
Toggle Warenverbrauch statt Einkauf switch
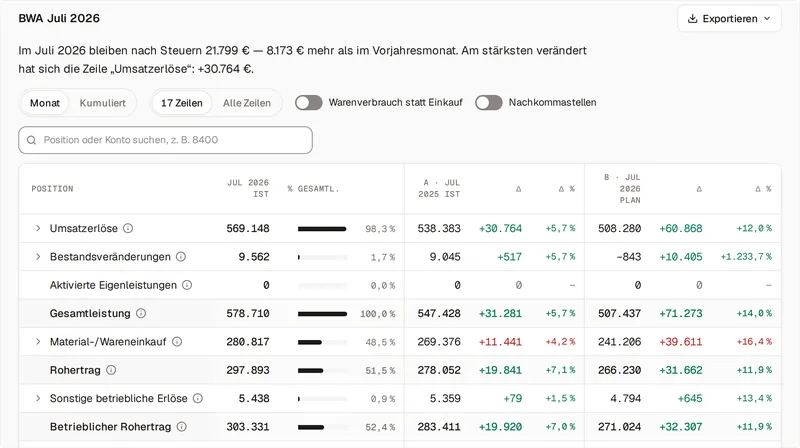pyautogui.click(x=309, y=103)
